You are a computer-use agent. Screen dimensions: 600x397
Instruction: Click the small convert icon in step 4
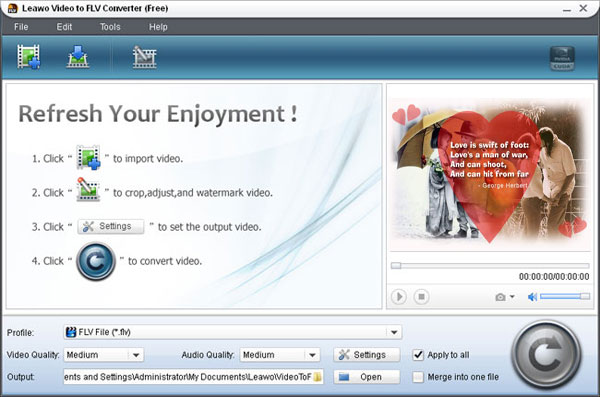[96, 261]
